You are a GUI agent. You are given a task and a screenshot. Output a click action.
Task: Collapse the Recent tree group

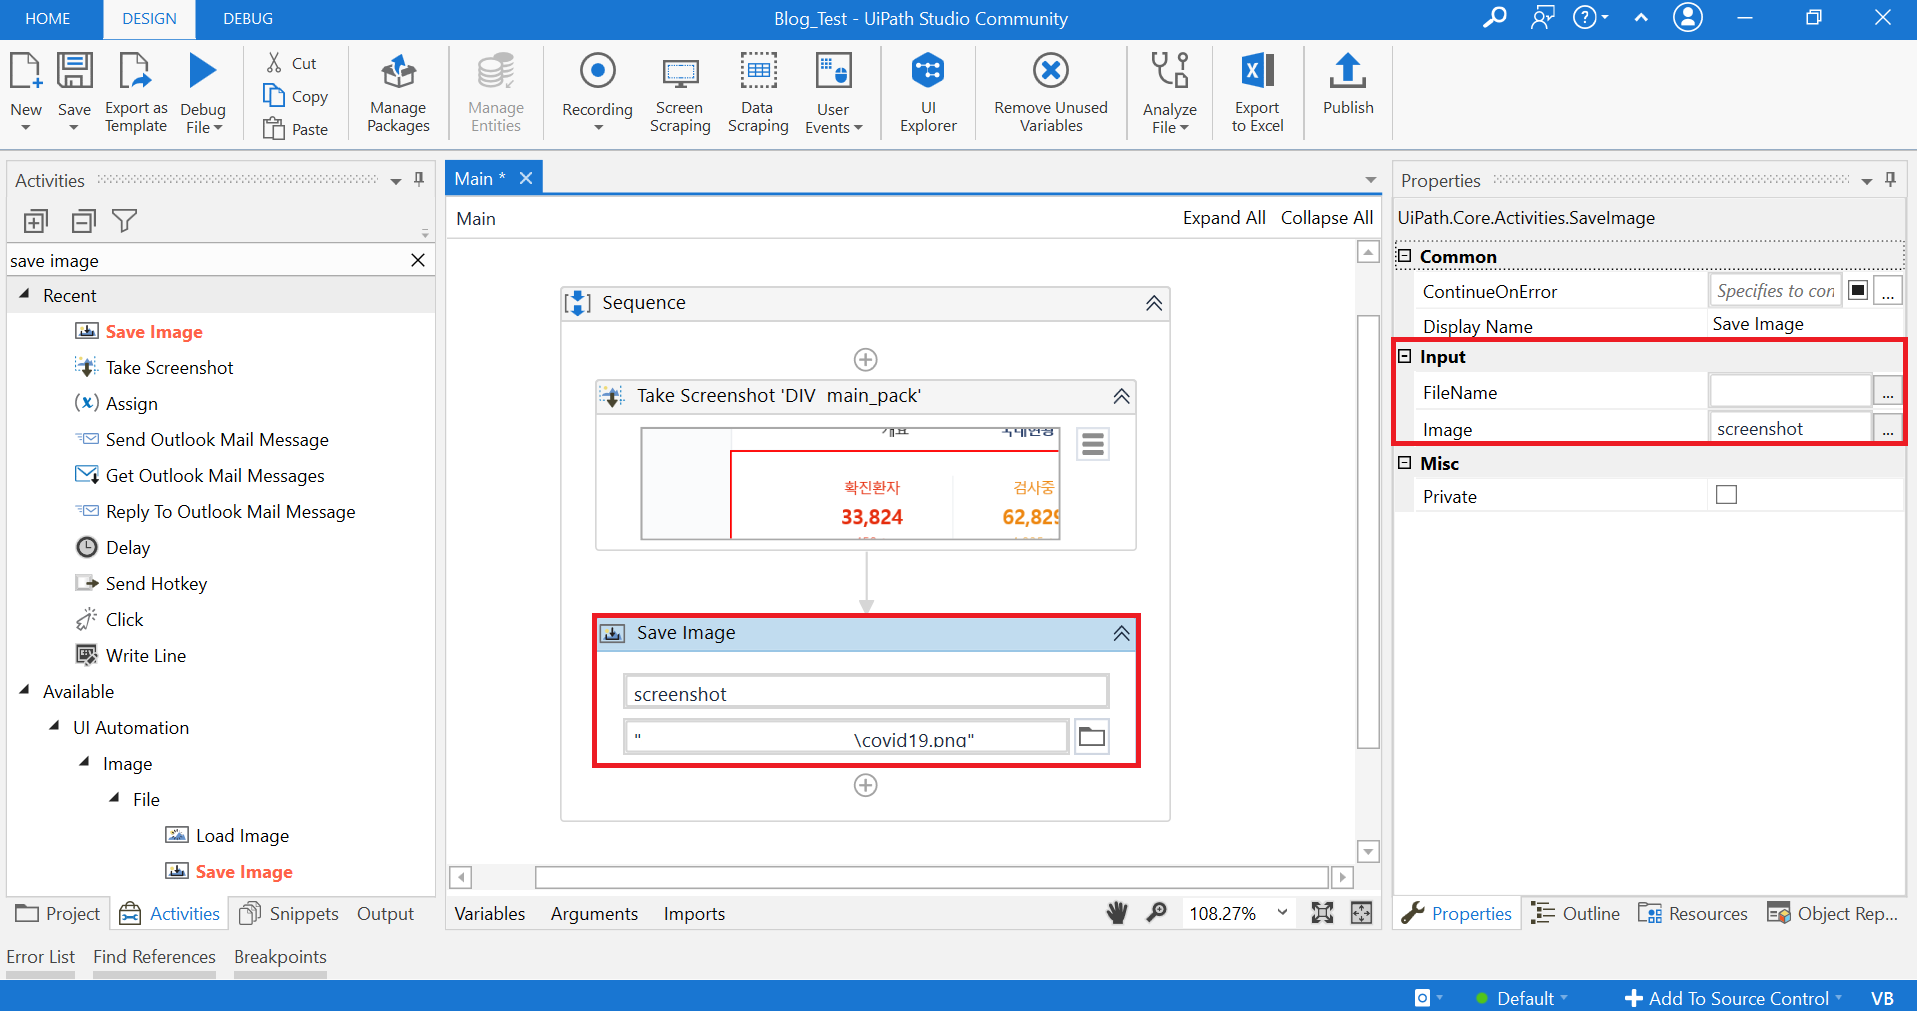tap(24, 295)
